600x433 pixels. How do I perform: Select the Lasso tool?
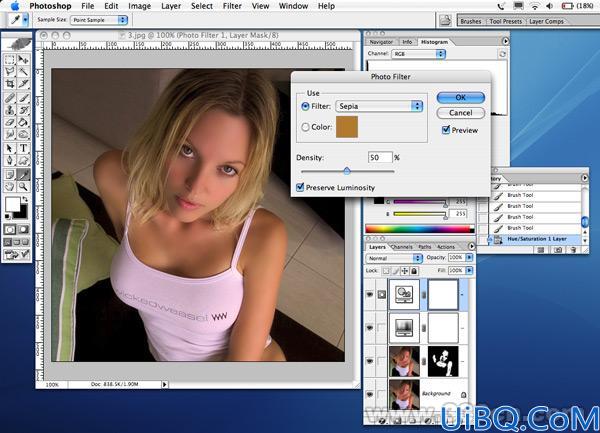click(10, 71)
